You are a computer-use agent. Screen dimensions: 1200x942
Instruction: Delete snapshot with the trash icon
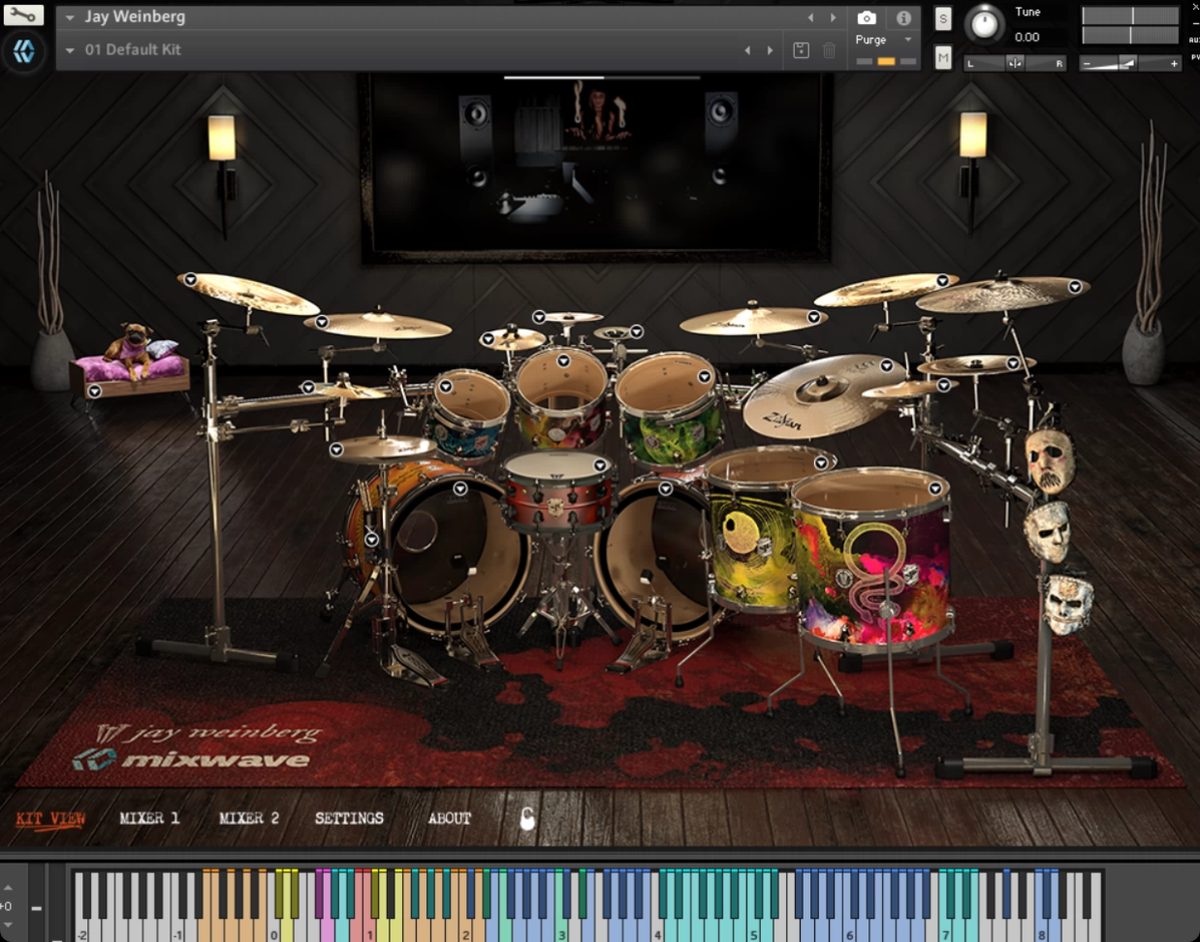click(829, 50)
